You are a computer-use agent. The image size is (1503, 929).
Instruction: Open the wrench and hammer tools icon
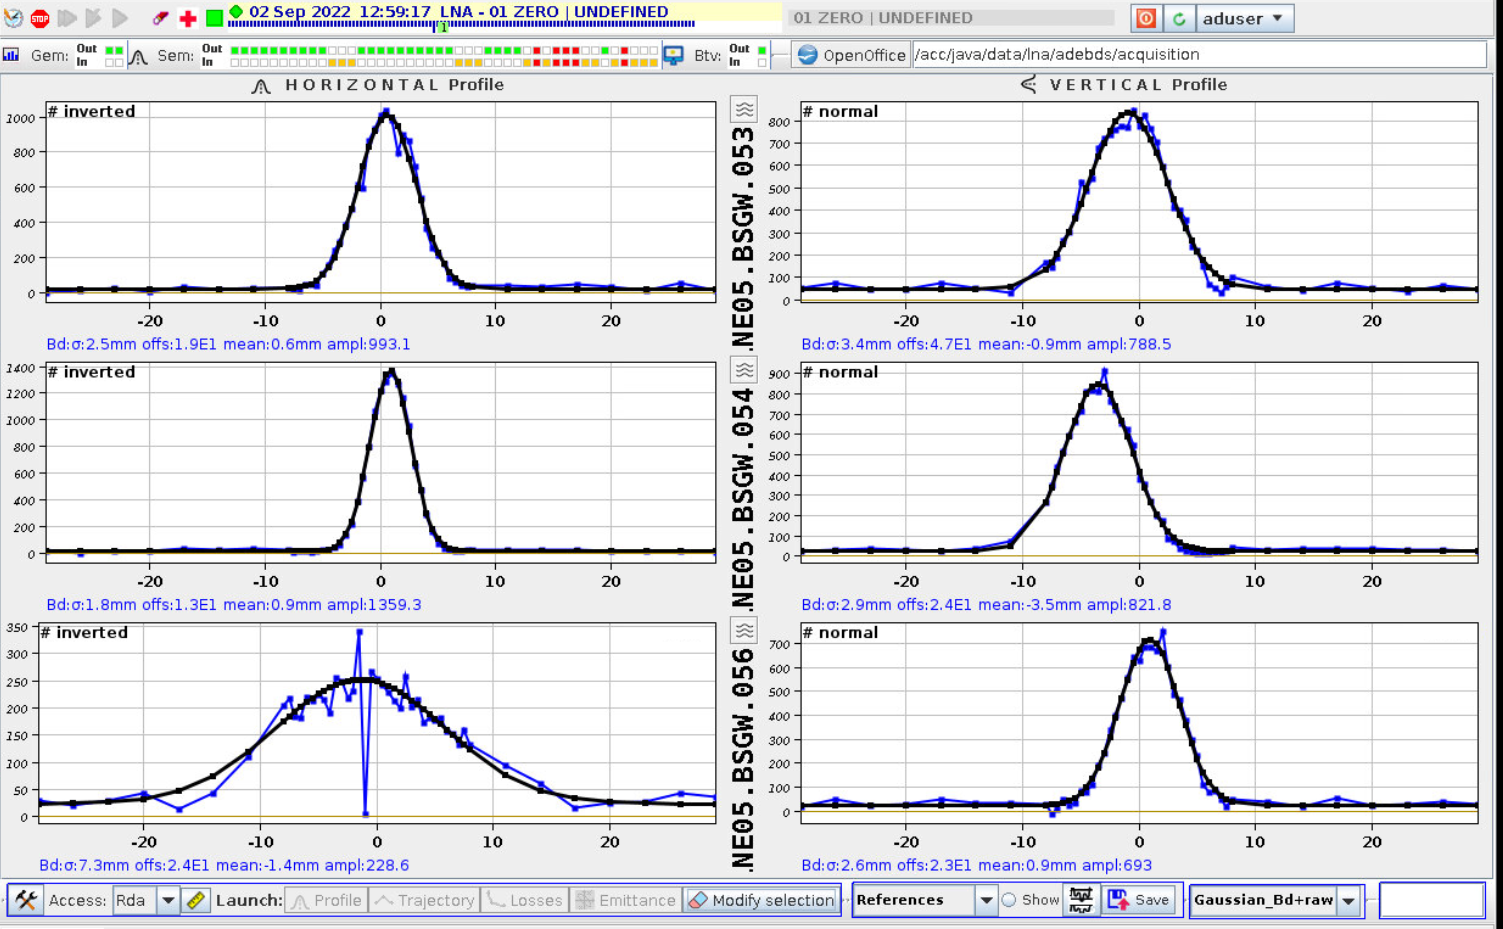26,900
